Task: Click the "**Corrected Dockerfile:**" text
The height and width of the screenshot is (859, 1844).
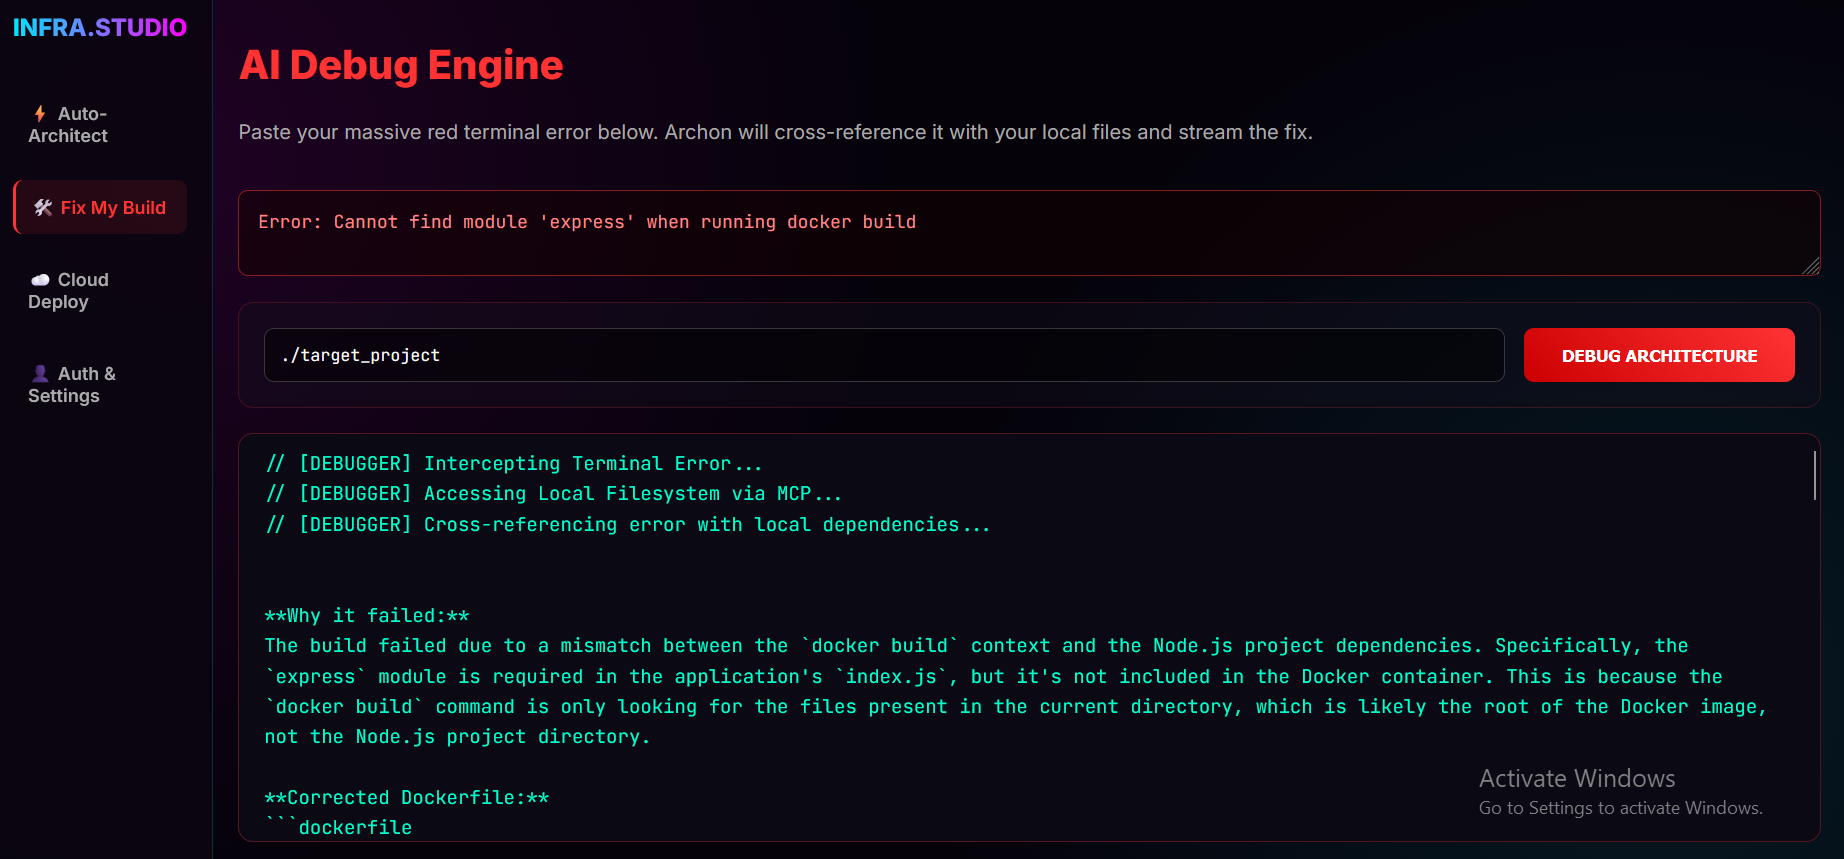Action: (x=407, y=798)
